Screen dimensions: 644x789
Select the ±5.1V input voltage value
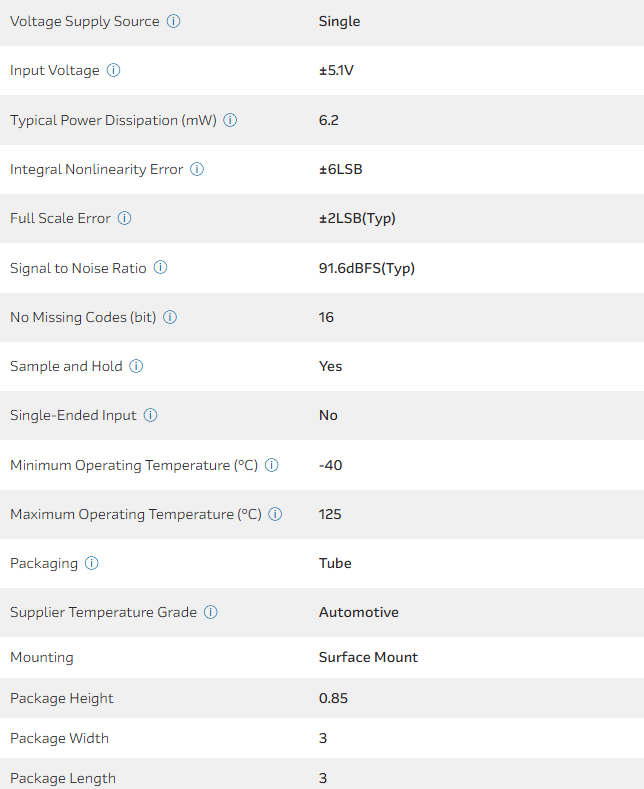pyautogui.click(x=336, y=70)
